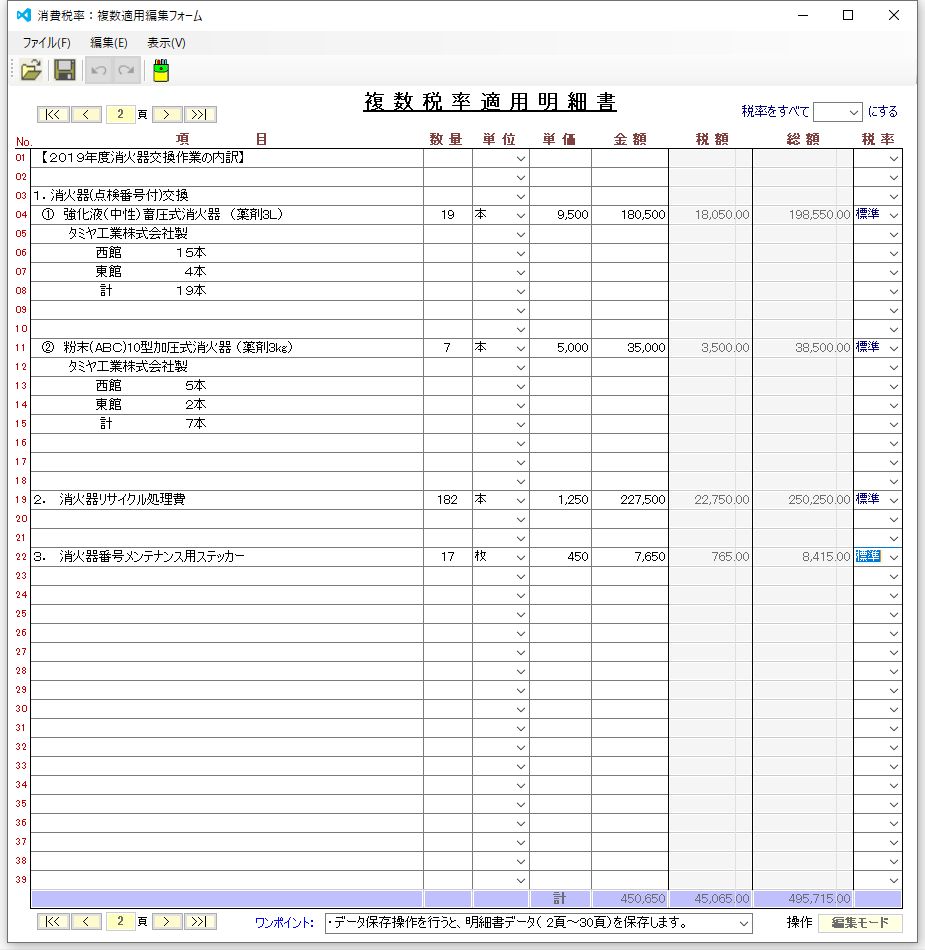
Task: Select the 粉末(ABC)10型加圧式消火器 item cell
Action: pos(227,348)
